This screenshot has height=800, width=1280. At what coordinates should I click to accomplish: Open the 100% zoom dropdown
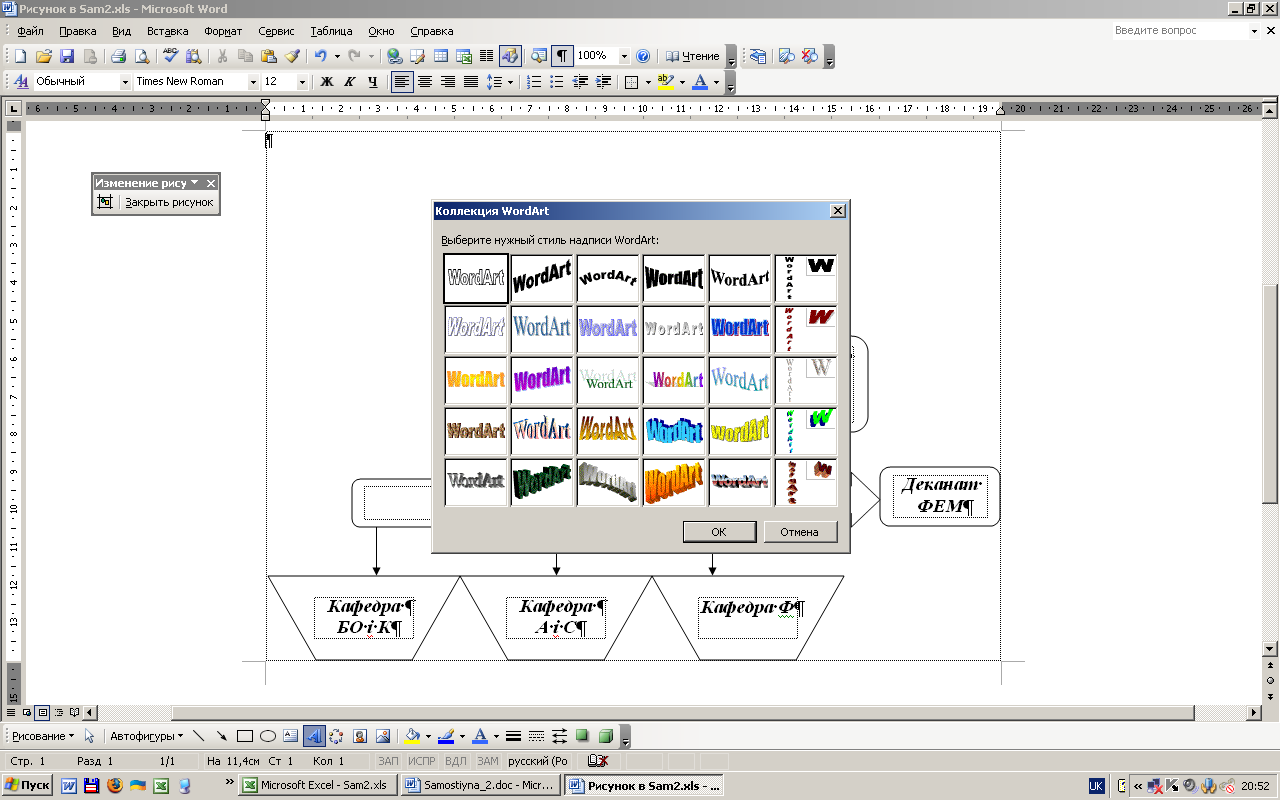point(624,56)
